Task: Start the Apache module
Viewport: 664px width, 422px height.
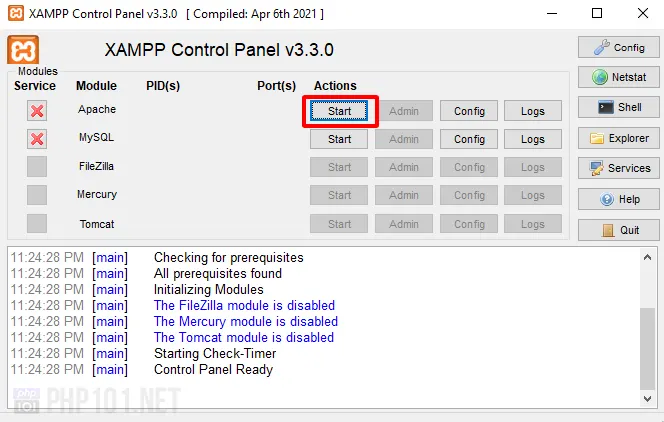Action: click(339, 111)
